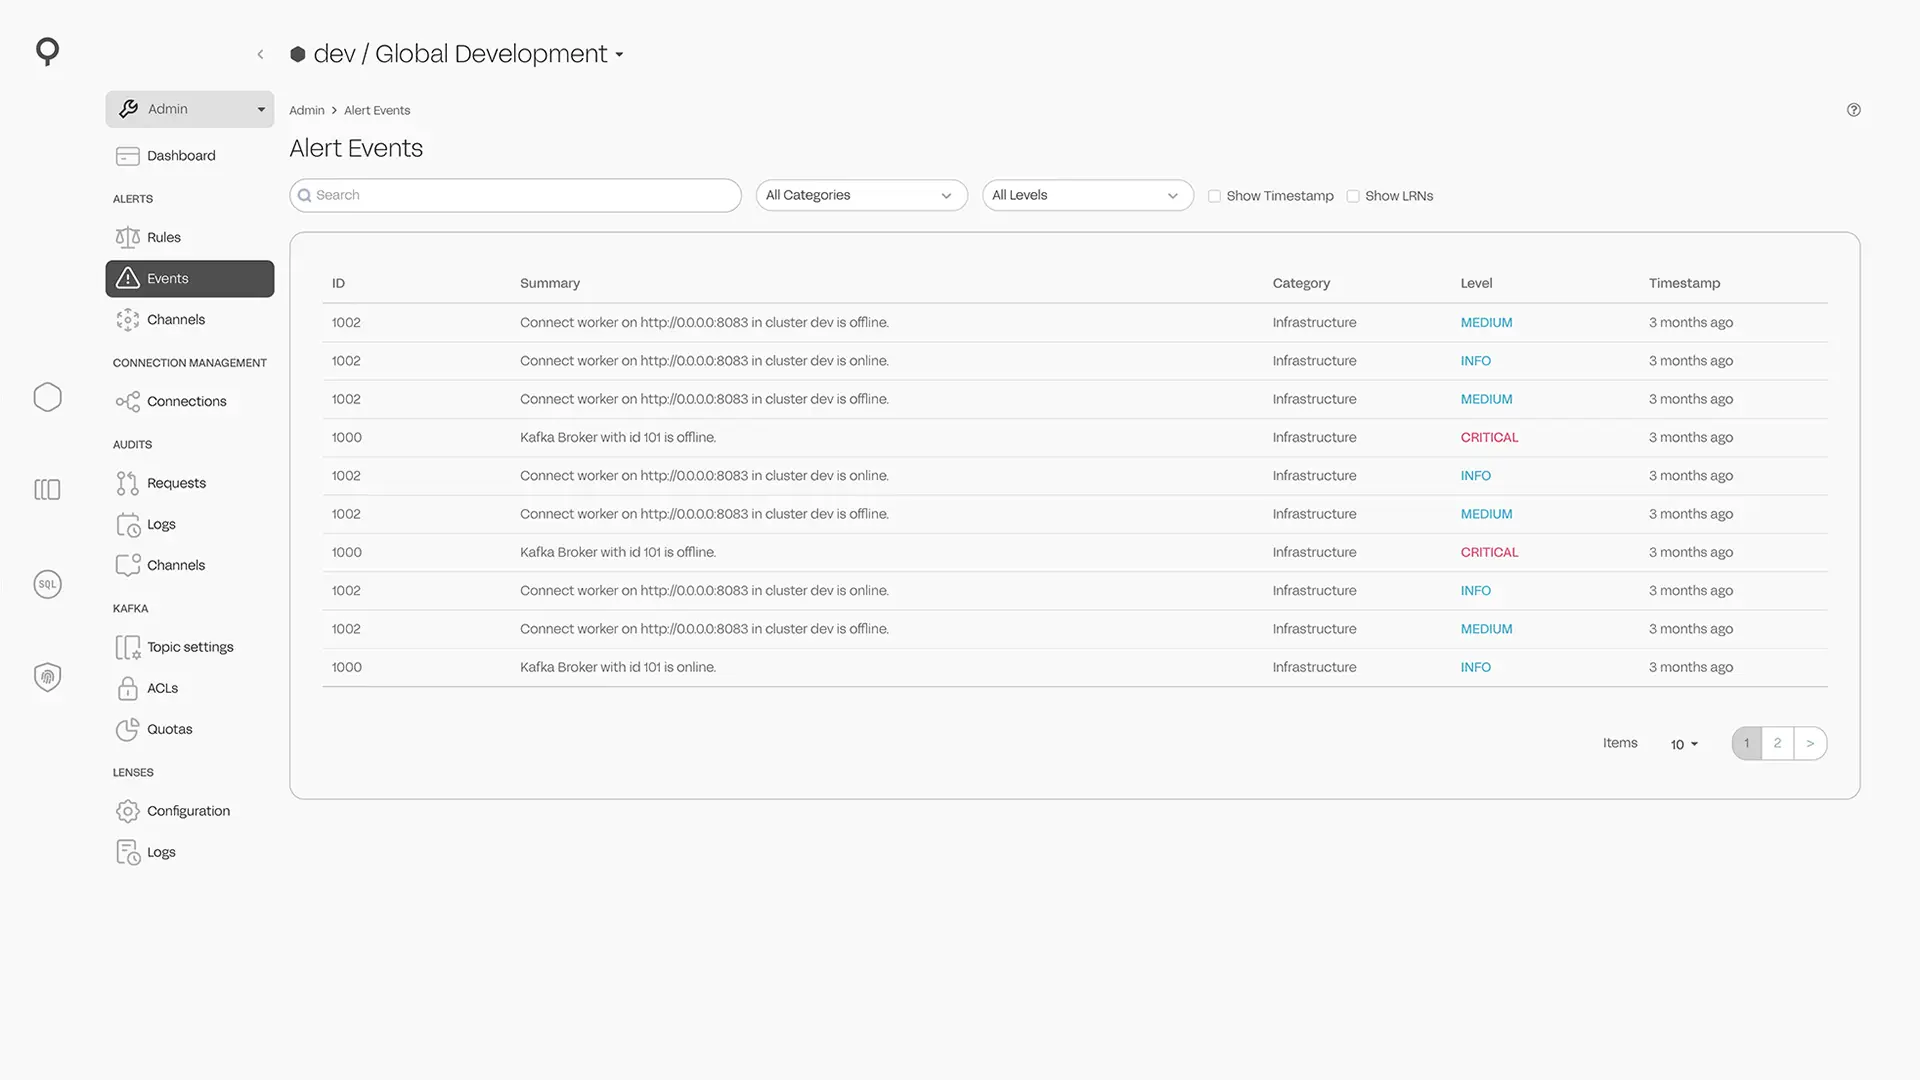Click the Admin breadcrumb link
Screen dimensions: 1920x1080
tap(306, 110)
